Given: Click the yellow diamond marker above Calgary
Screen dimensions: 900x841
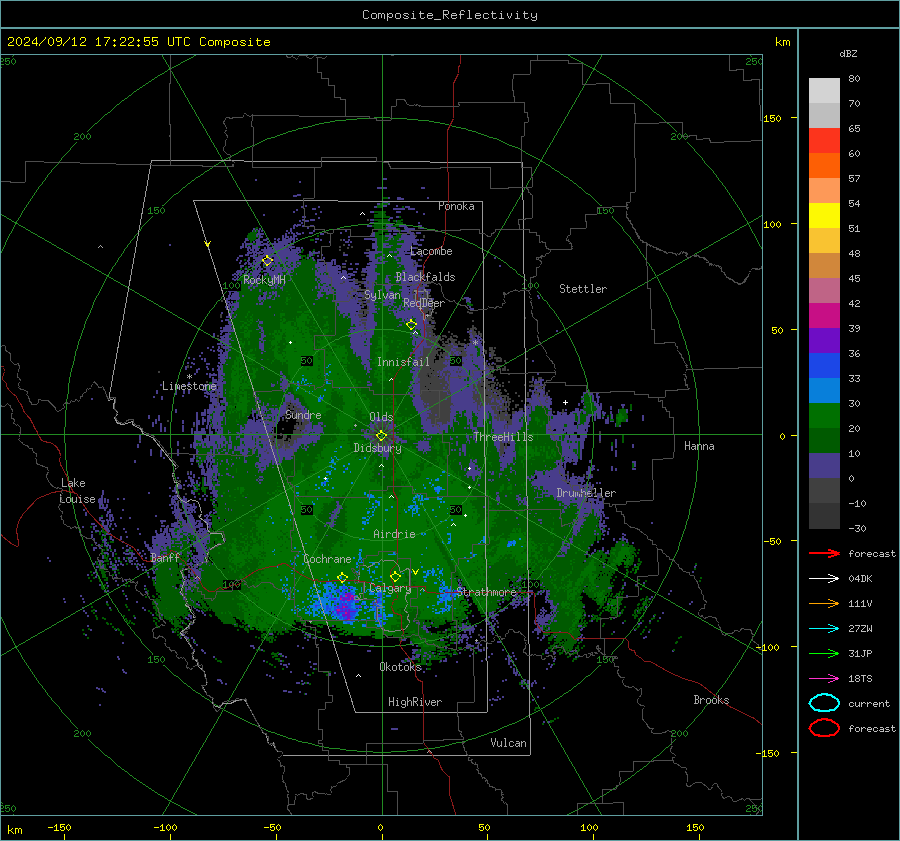Looking at the screenshot, I should 395,576.
